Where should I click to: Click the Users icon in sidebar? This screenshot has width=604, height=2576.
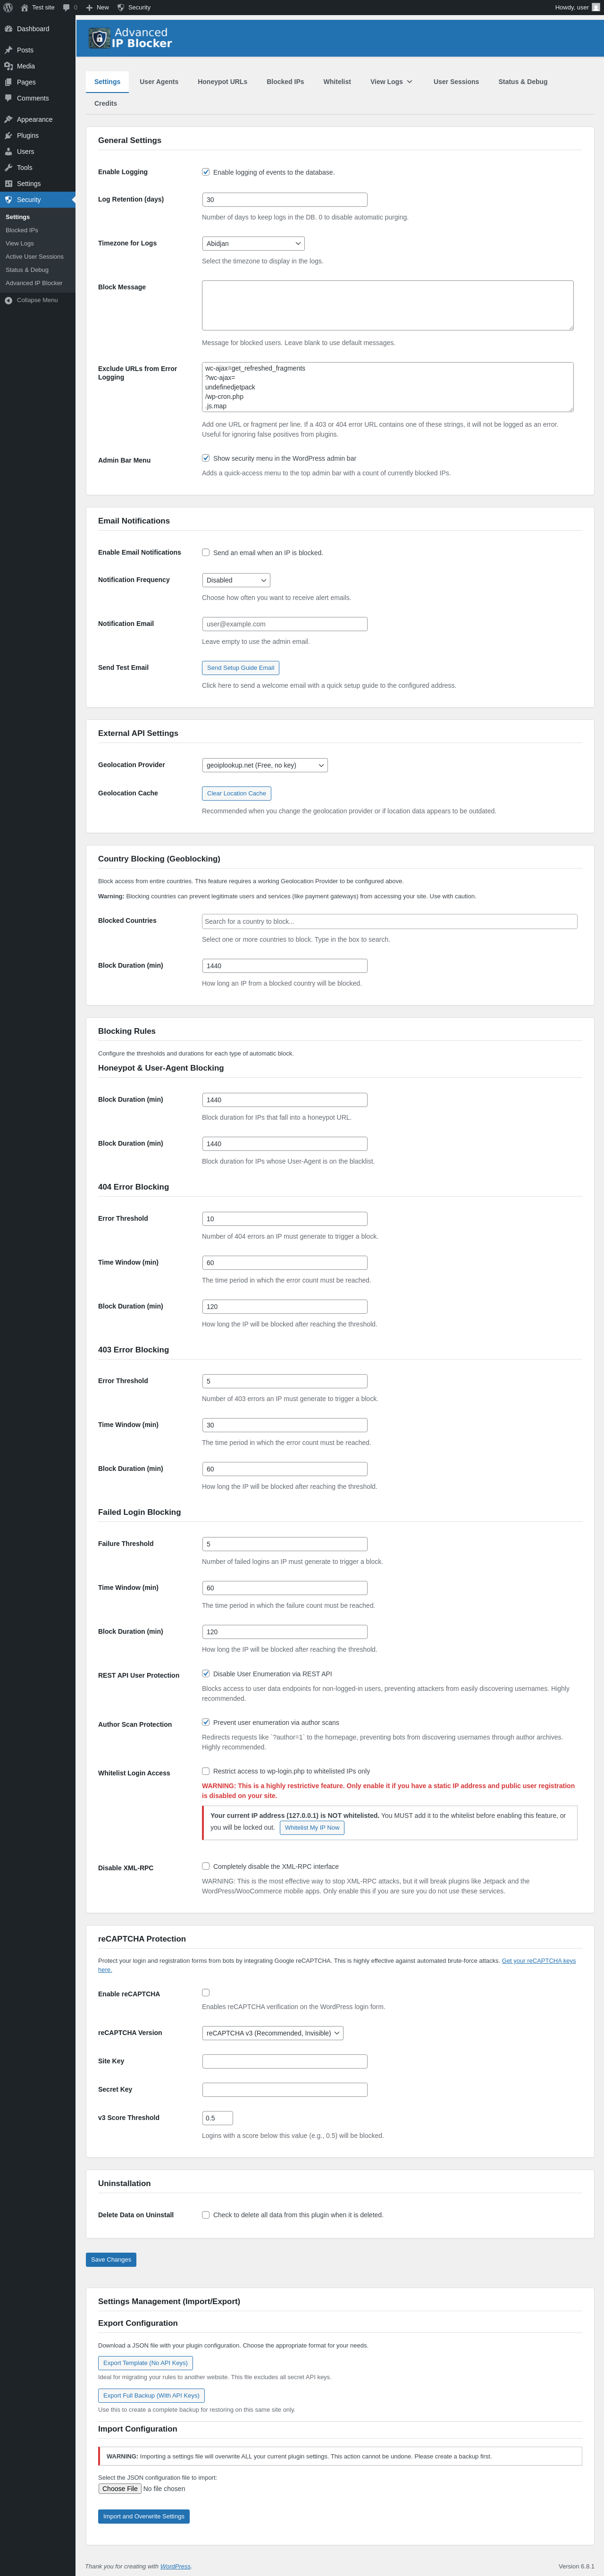click(x=9, y=151)
